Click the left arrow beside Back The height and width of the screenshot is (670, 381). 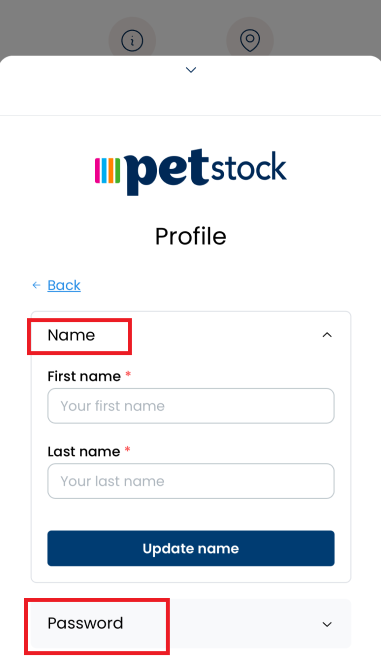tap(36, 285)
